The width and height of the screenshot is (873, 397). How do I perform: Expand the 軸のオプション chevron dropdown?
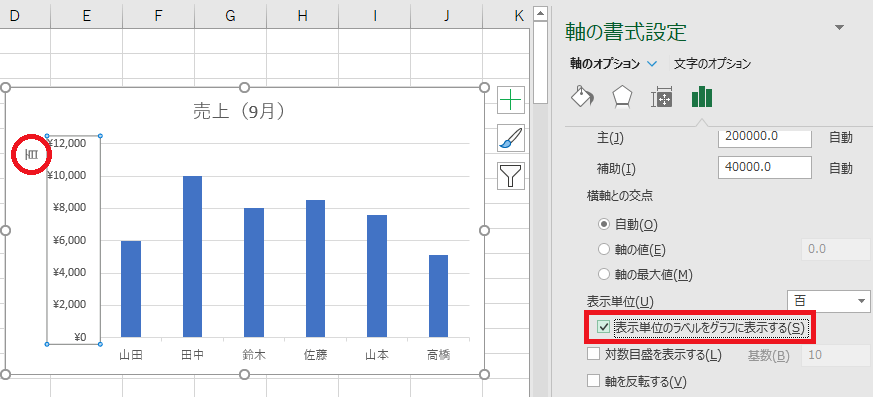(x=653, y=64)
